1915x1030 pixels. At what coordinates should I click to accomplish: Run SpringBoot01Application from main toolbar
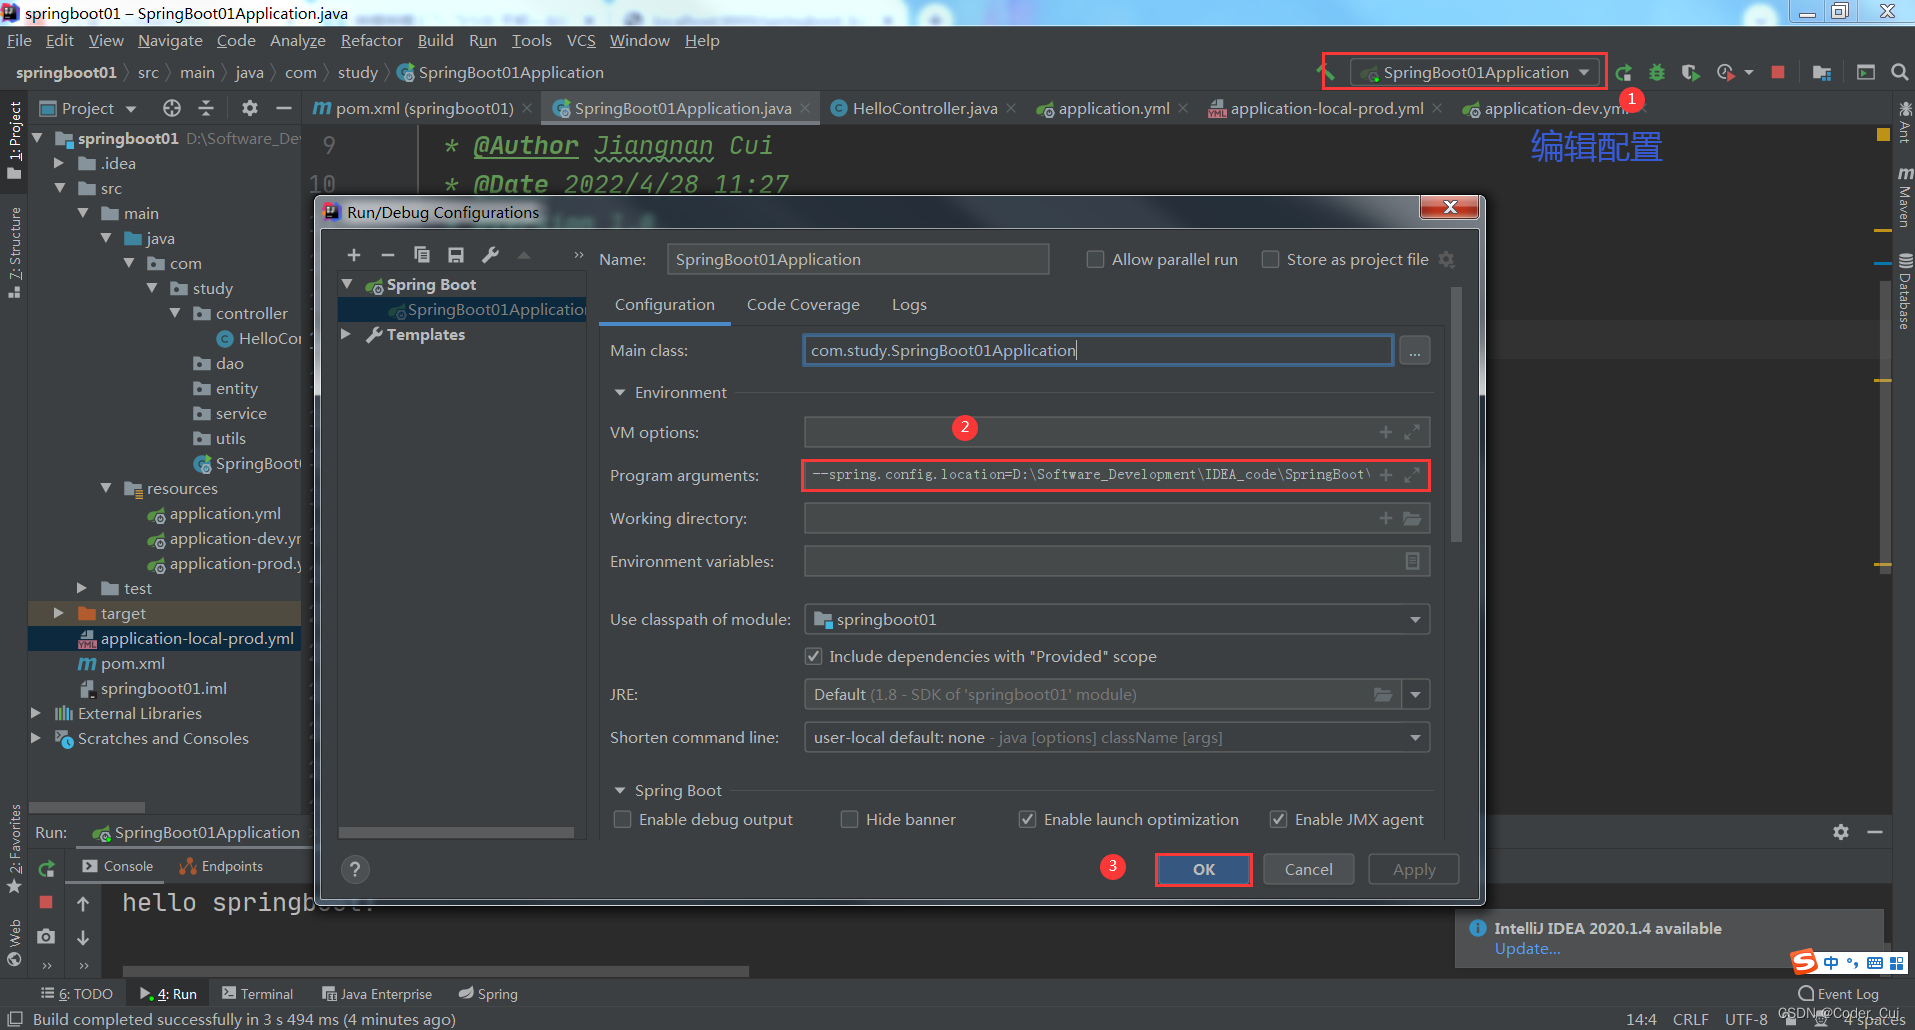(x=1624, y=73)
